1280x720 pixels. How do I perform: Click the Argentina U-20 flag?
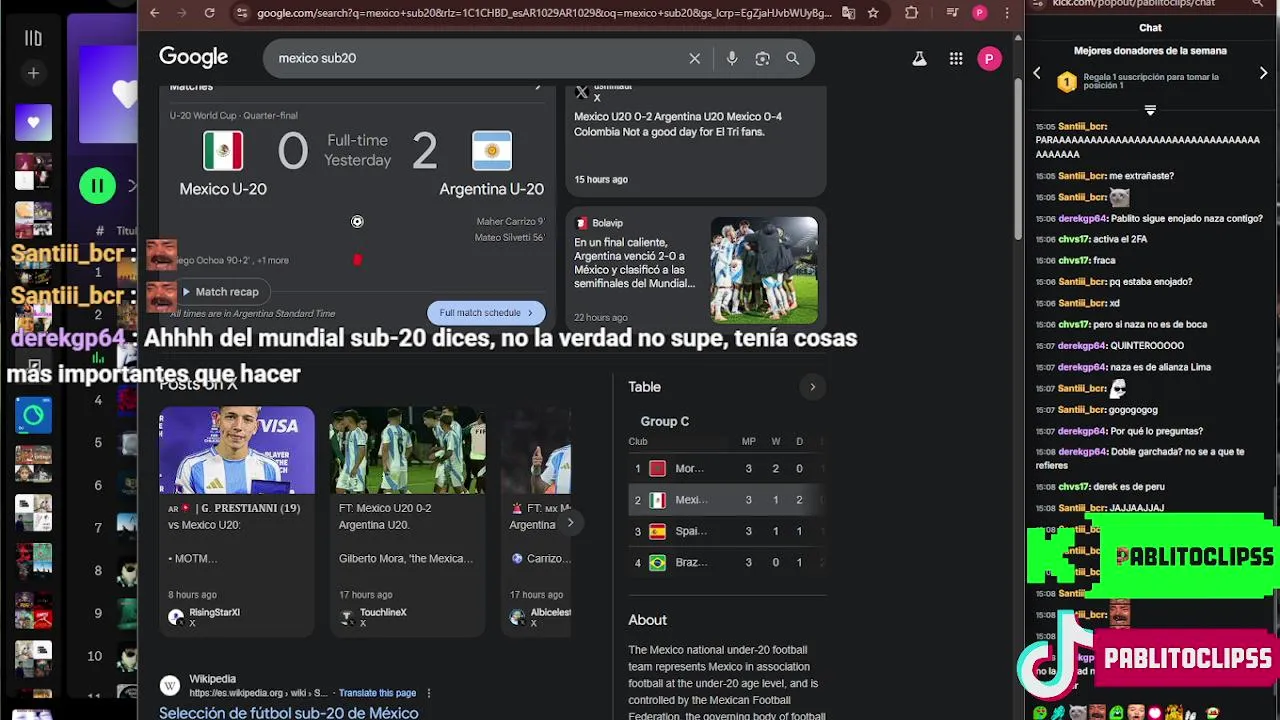(491, 151)
